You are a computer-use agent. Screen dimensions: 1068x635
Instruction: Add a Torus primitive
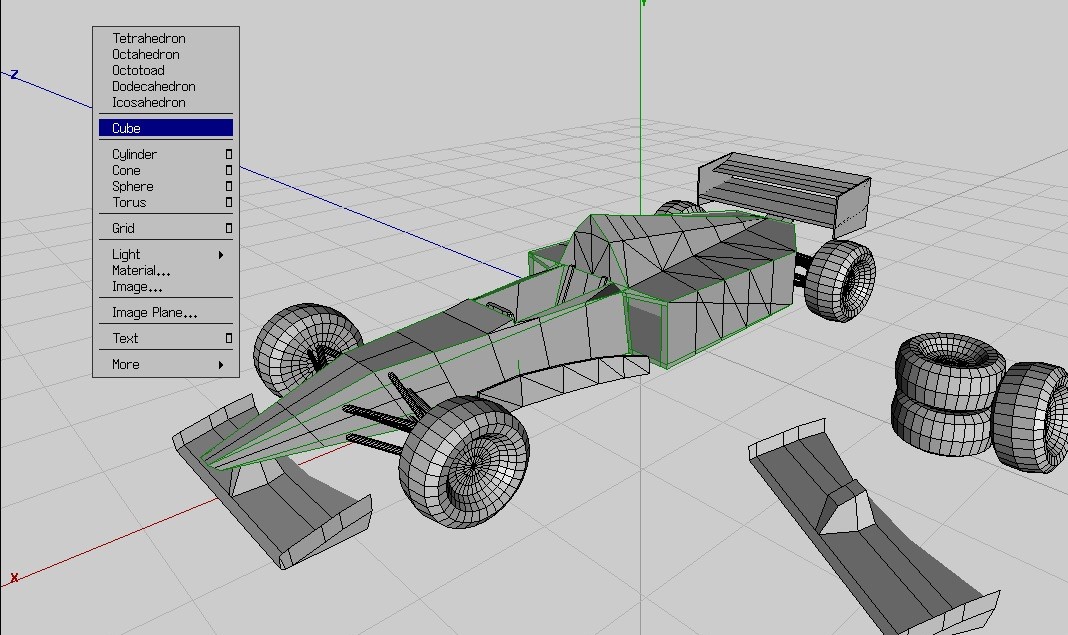129,202
